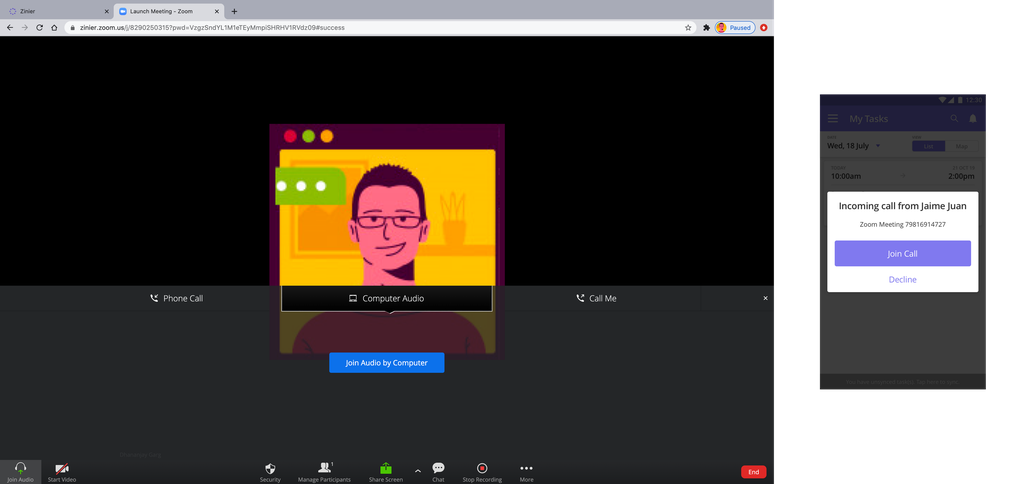Open the Security shield menu

pyautogui.click(x=270, y=468)
